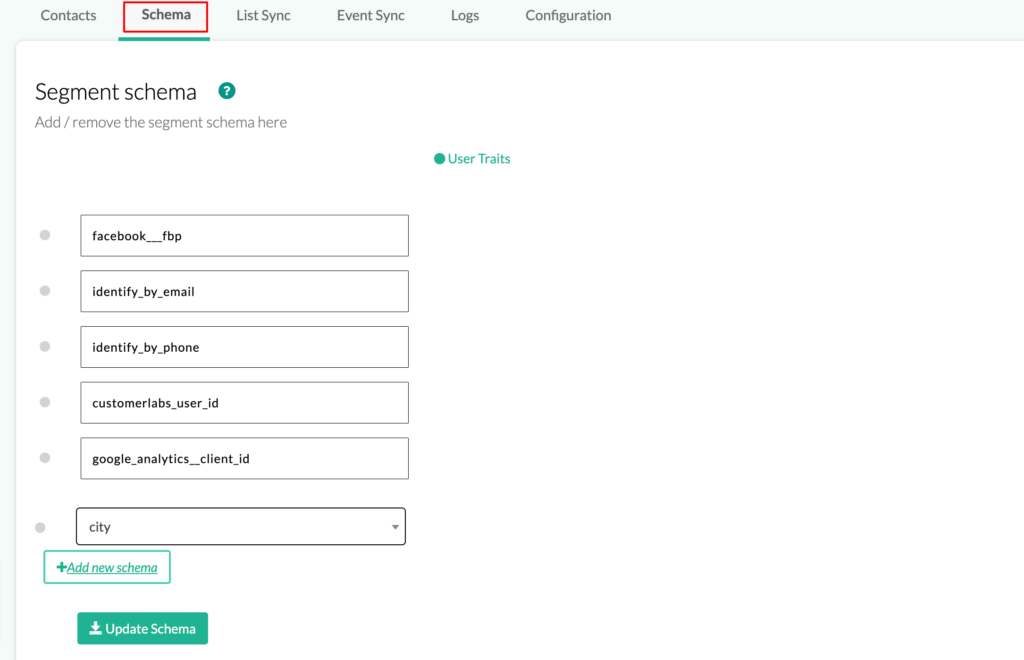Select the customerlabs_user_id input
Screen dimensions: 1024x660
pyautogui.click(x=244, y=403)
